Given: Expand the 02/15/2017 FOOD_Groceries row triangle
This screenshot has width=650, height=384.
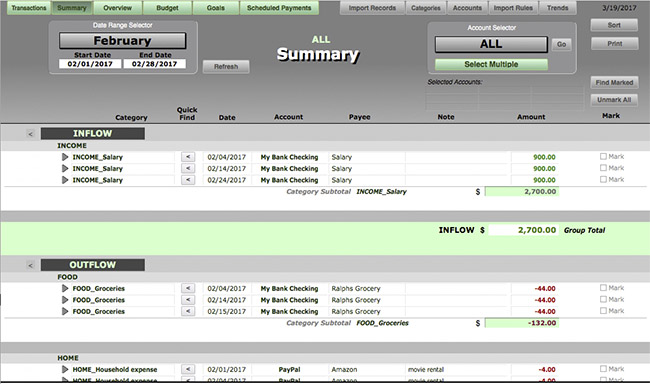Looking at the screenshot, I should click(65, 311).
